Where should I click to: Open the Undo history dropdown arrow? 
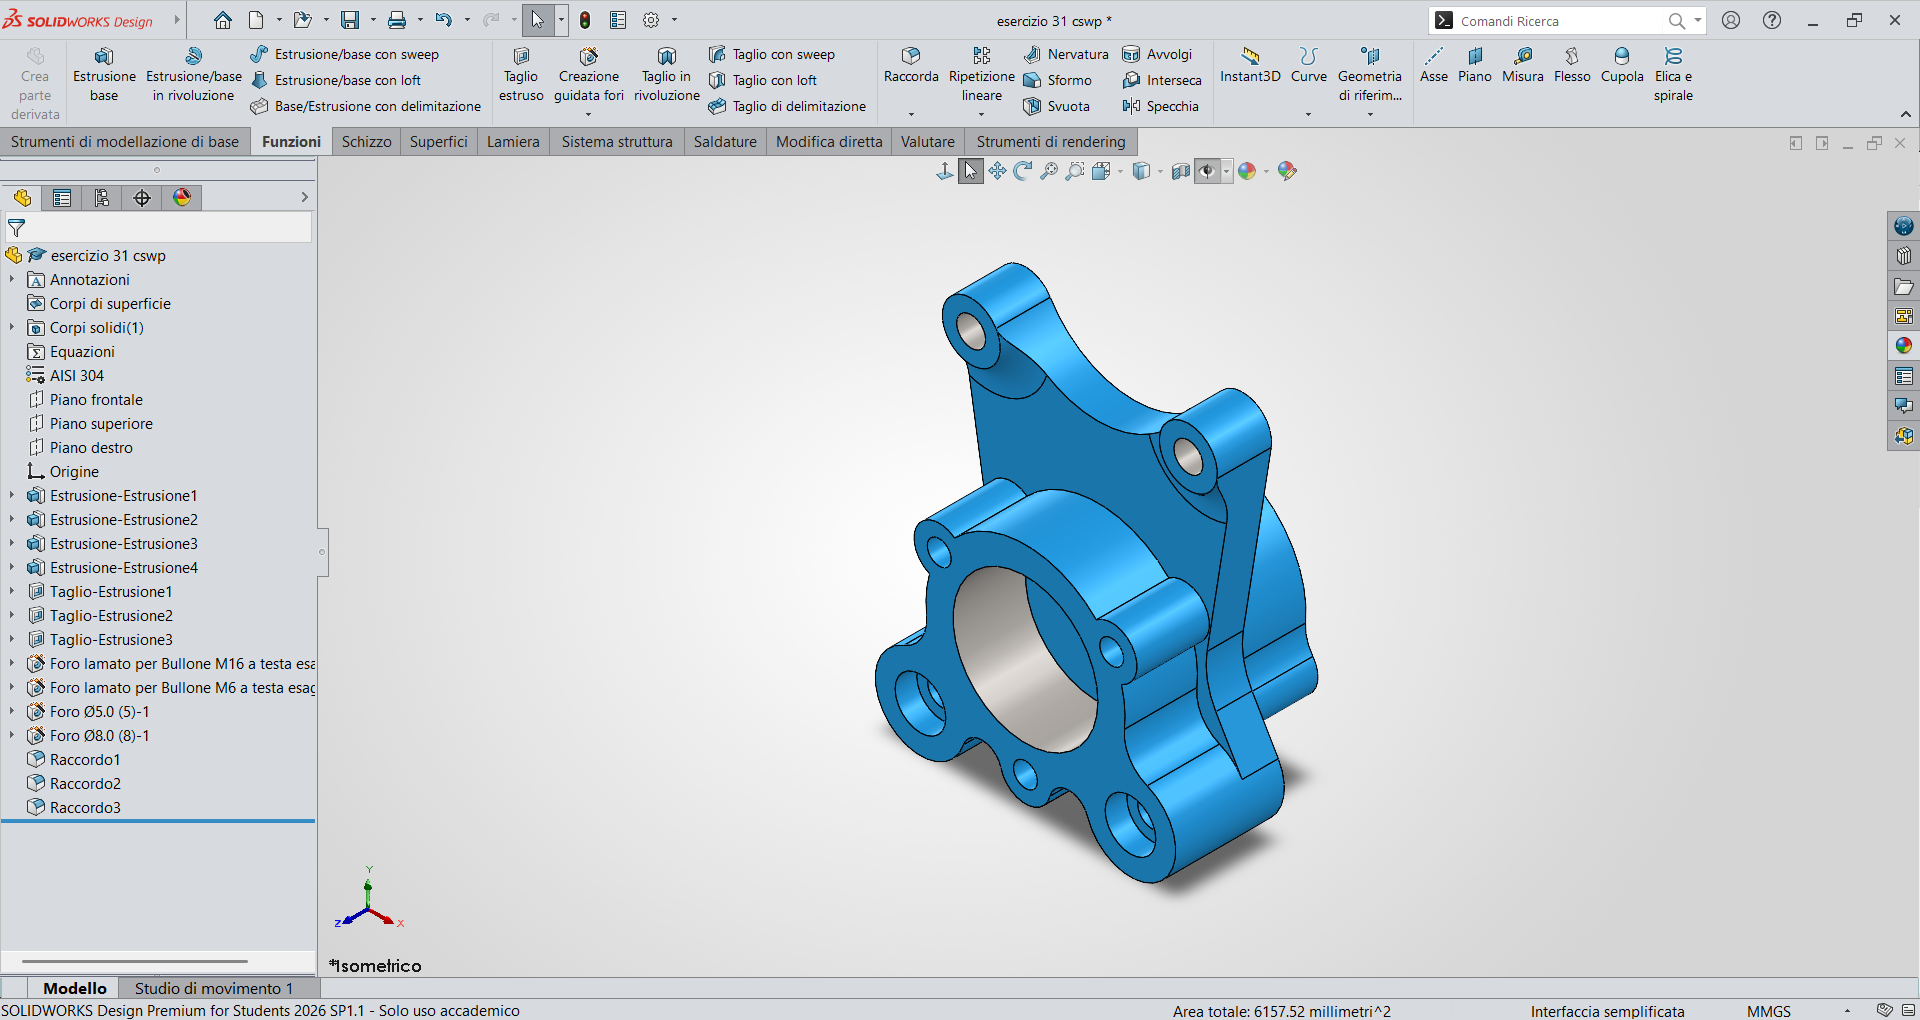pos(467,20)
